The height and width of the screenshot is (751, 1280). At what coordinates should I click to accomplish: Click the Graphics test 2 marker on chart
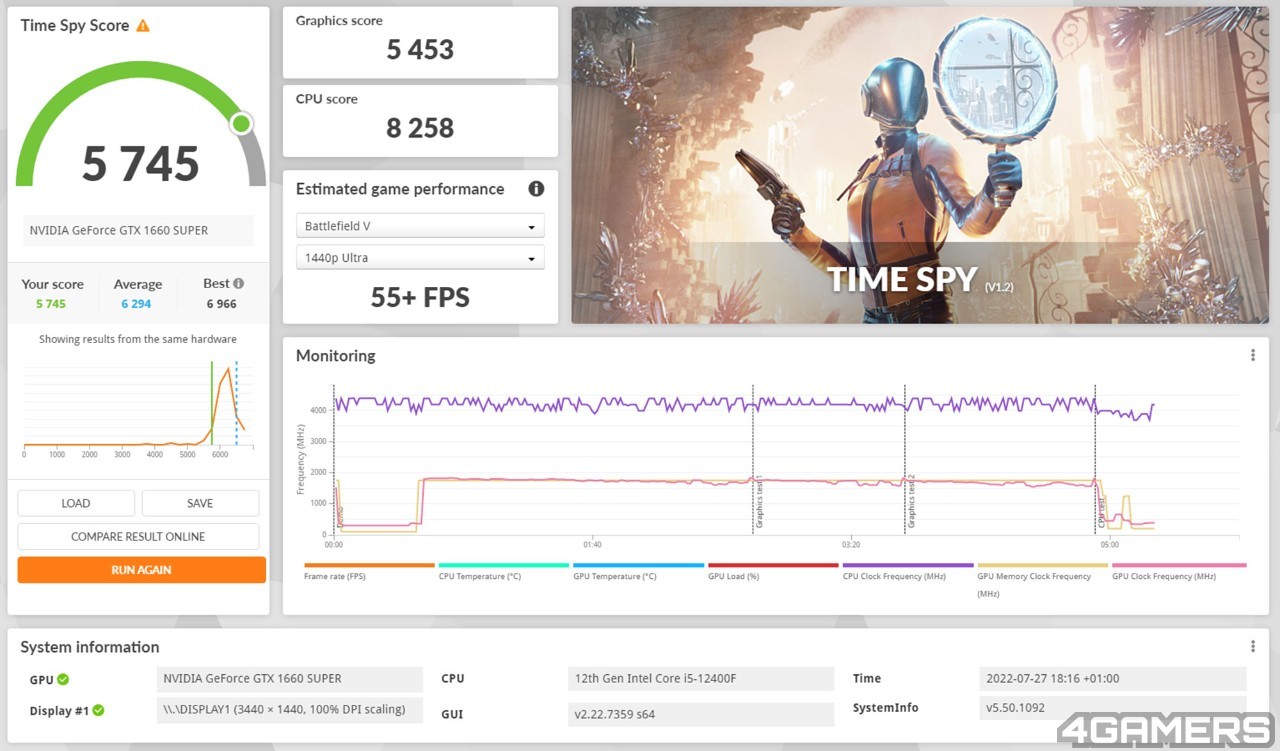[x=910, y=500]
